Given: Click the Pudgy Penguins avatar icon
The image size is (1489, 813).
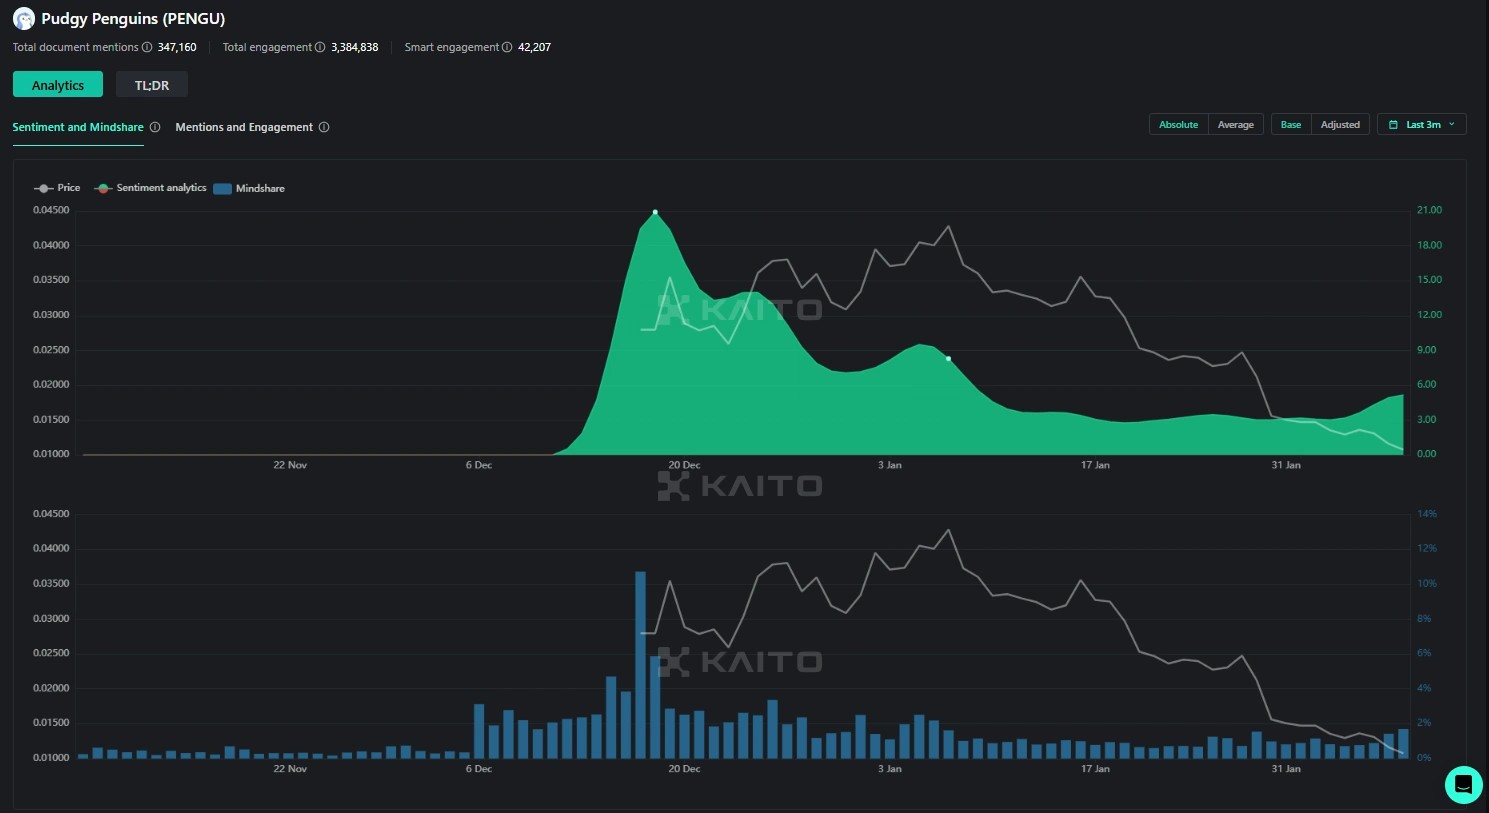Looking at the screenshot, I should [x=23, y=19].
